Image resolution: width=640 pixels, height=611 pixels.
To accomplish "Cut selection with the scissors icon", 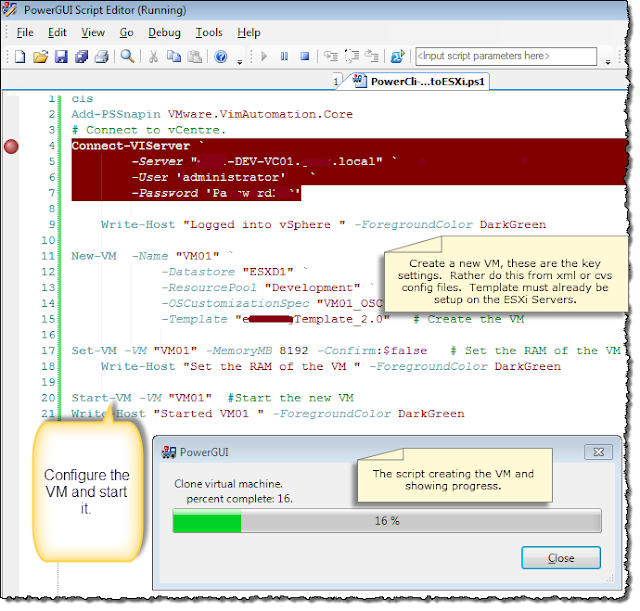I will pos(153,56).
